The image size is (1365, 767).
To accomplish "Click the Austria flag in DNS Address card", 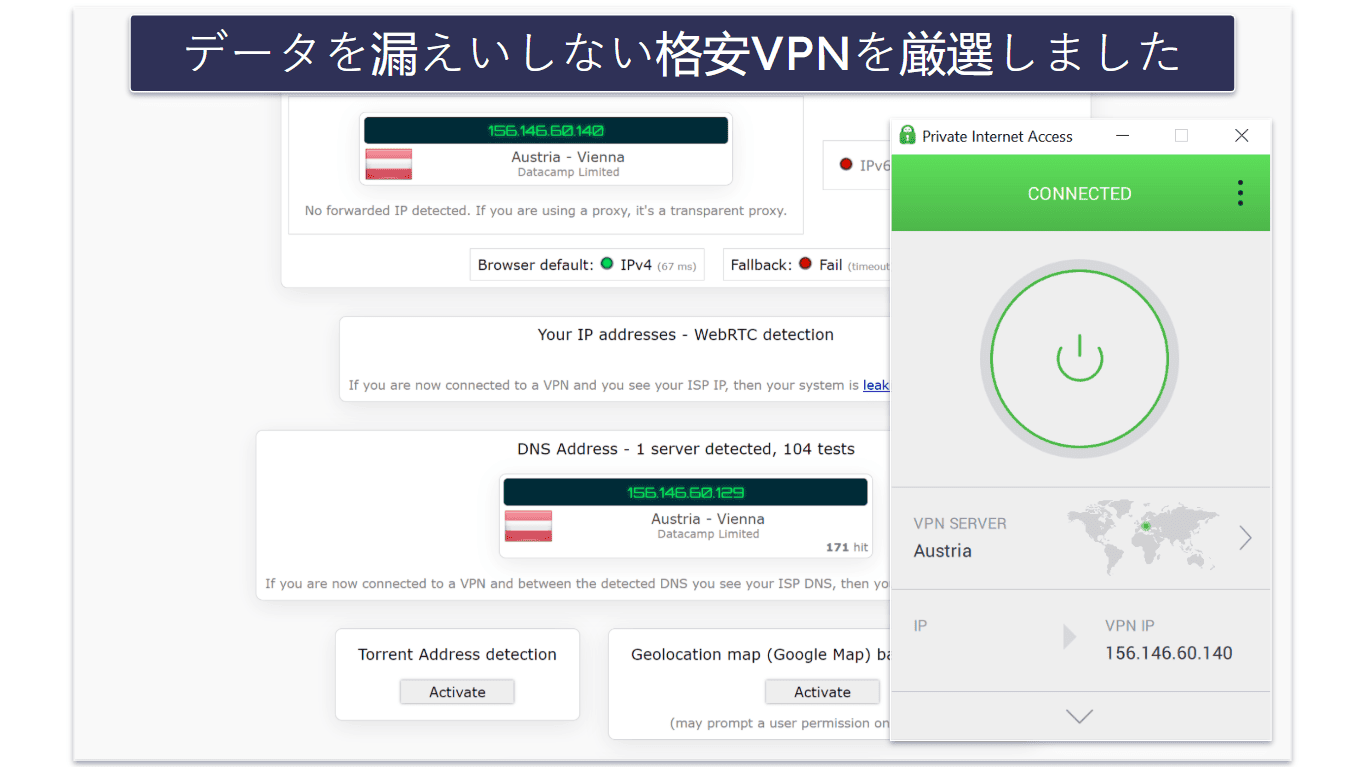I will click(x=528, y=526).
